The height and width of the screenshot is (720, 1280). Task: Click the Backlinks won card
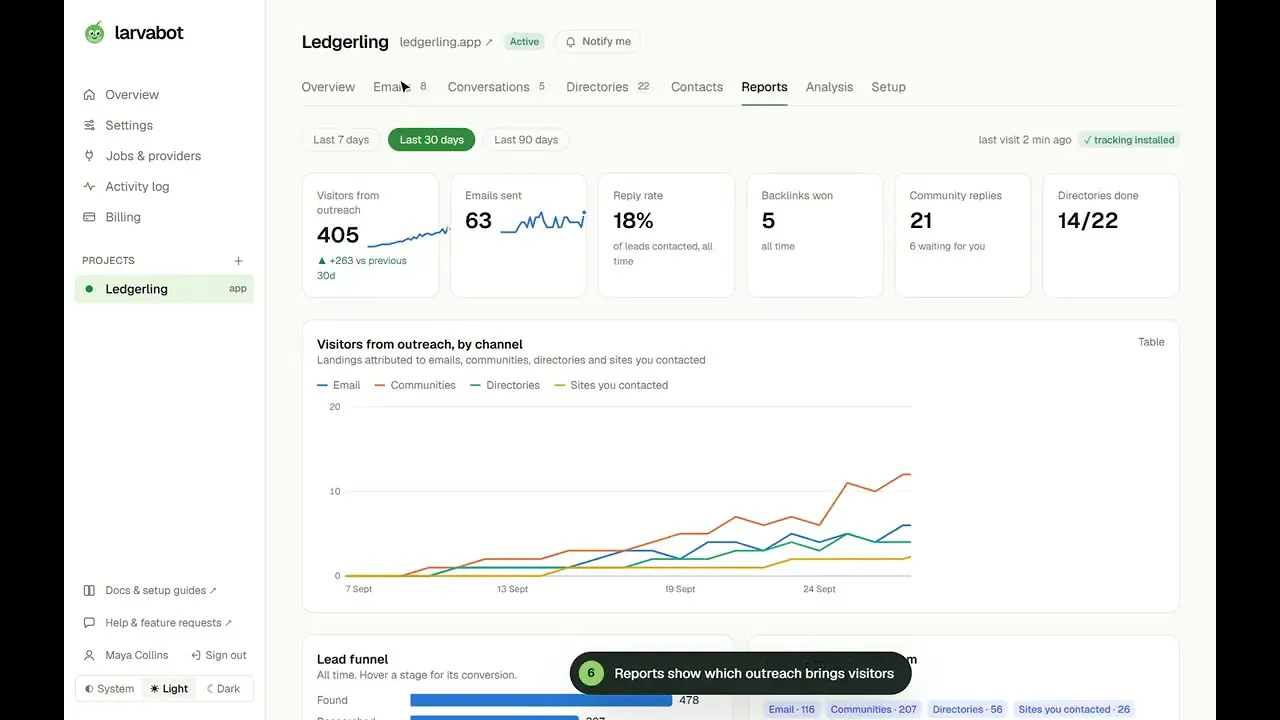coord(814,236)
